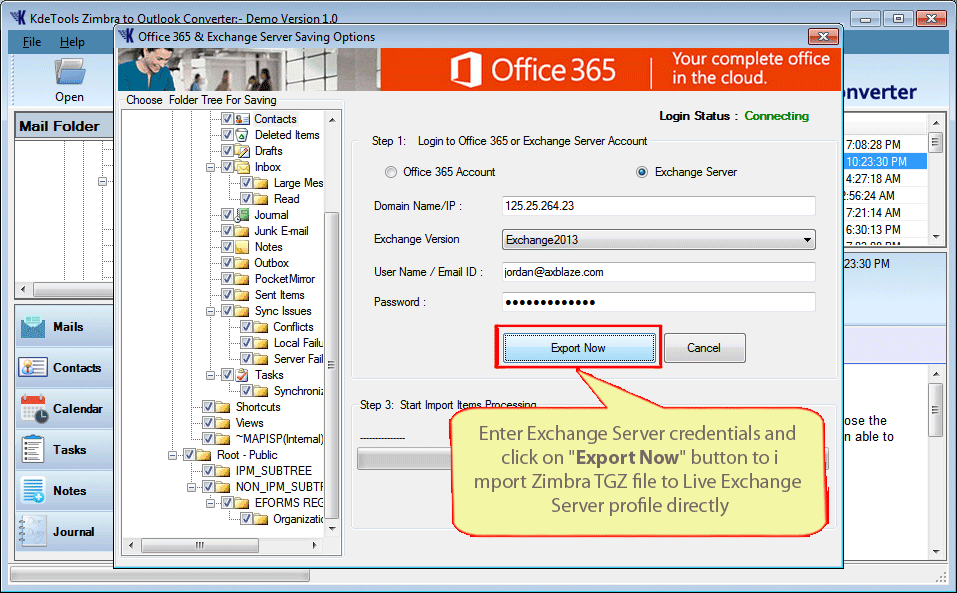Select the Shortcuts folder icon
Viewport: 957px width, 593px height.
coord(223,407)
